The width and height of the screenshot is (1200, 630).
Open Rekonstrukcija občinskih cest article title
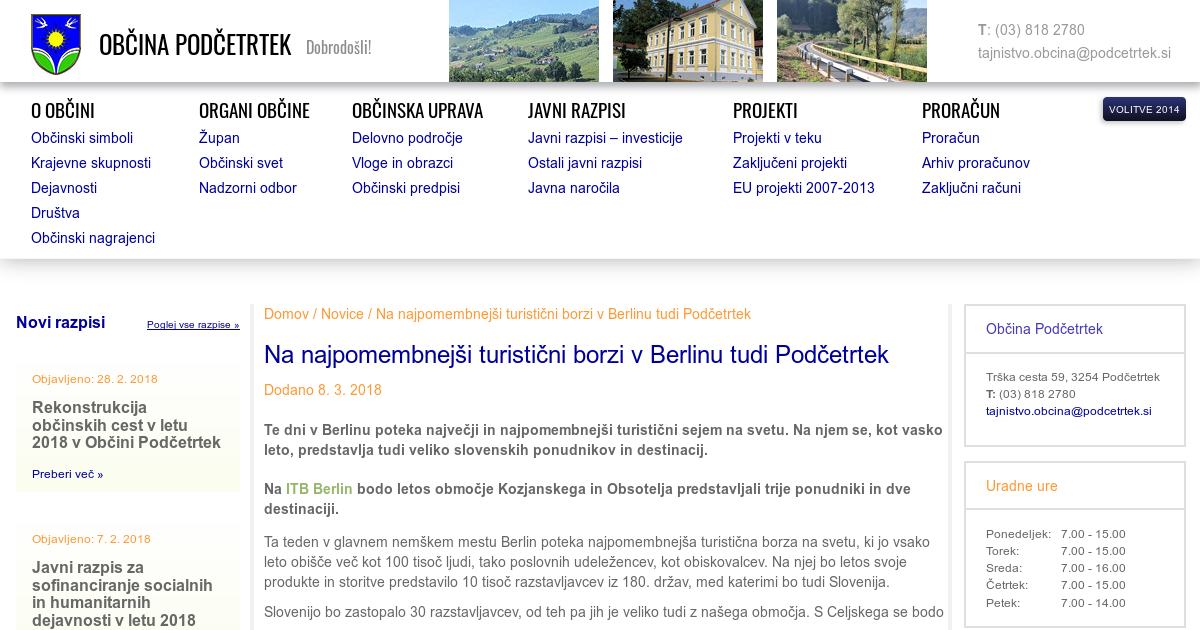pyautogui.click(x=126, y=424)
